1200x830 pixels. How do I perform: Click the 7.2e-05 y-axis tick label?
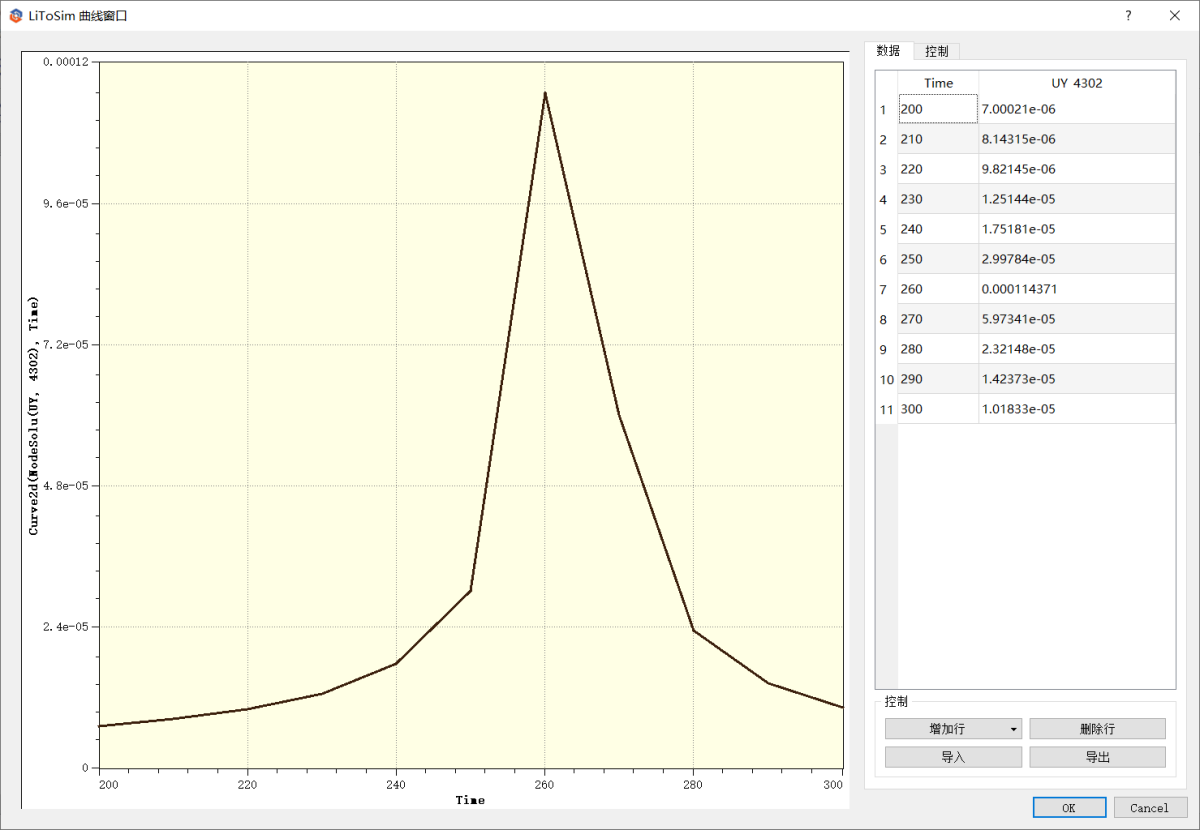click(x=66, y=344)
